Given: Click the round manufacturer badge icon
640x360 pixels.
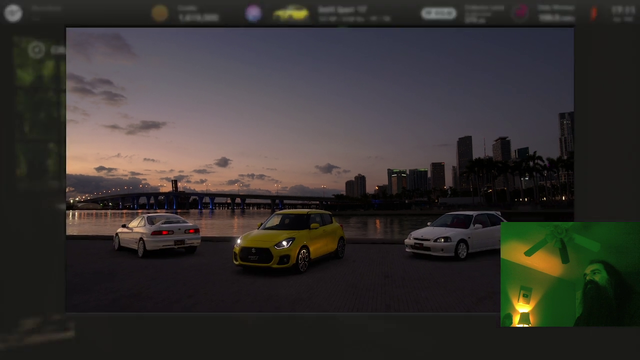Looking at the screenshot, I should pos(253,13).
